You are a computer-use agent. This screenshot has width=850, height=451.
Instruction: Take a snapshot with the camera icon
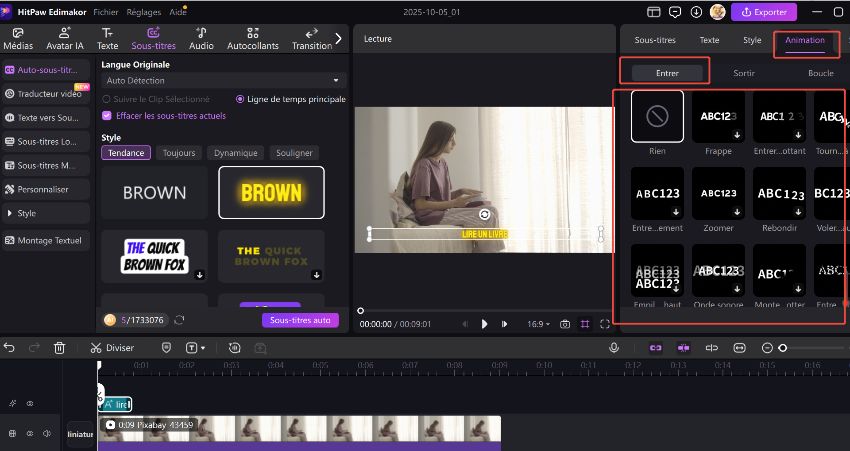(565, 324)
